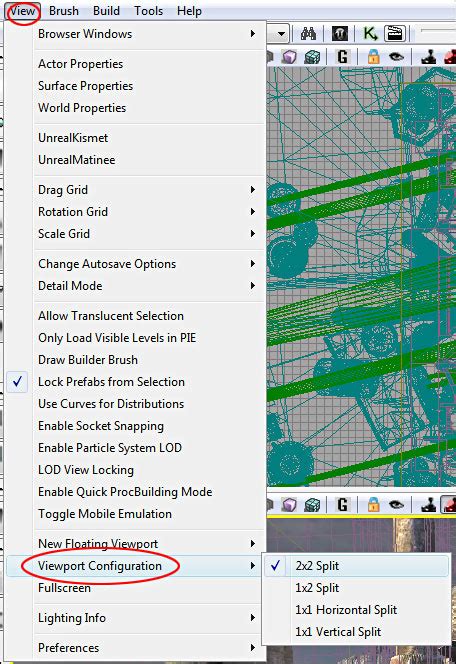Select 1x2 Split layout
Image resolution: width=456 pixels, height=664 pixels.
tap(357, 588)
